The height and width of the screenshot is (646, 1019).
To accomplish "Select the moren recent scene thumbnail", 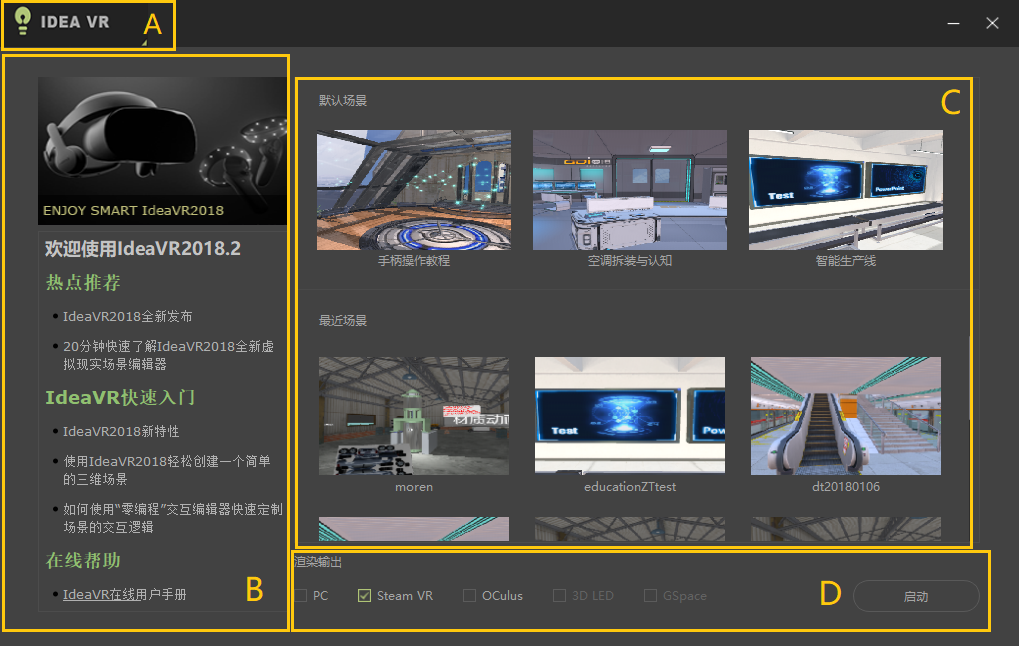I will coord(414,416).
